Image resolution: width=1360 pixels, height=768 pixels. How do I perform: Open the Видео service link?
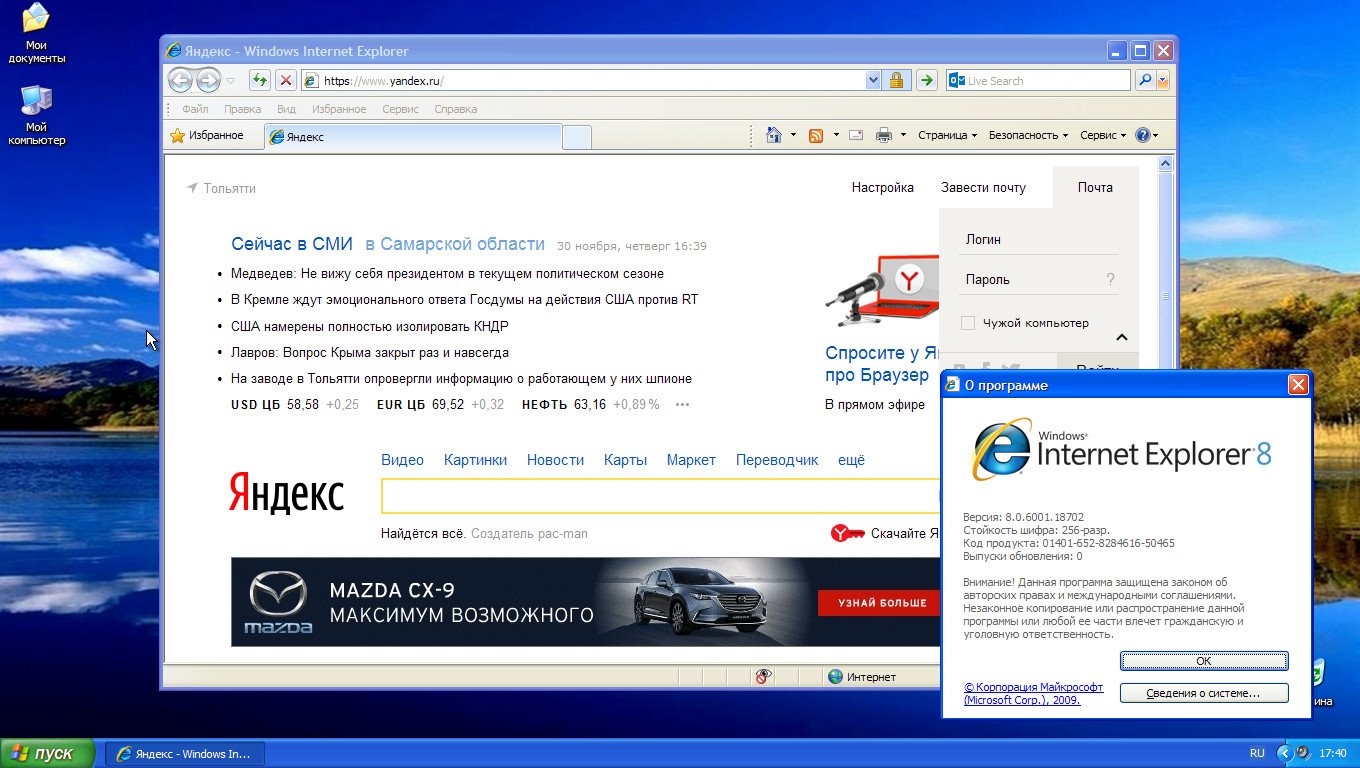pos(402,460)
